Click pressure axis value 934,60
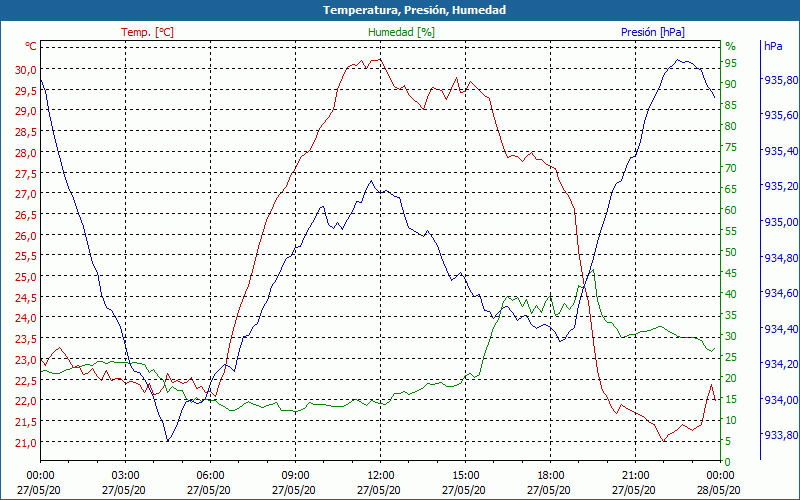The image size is (800, 500). [x=780, y=293]
